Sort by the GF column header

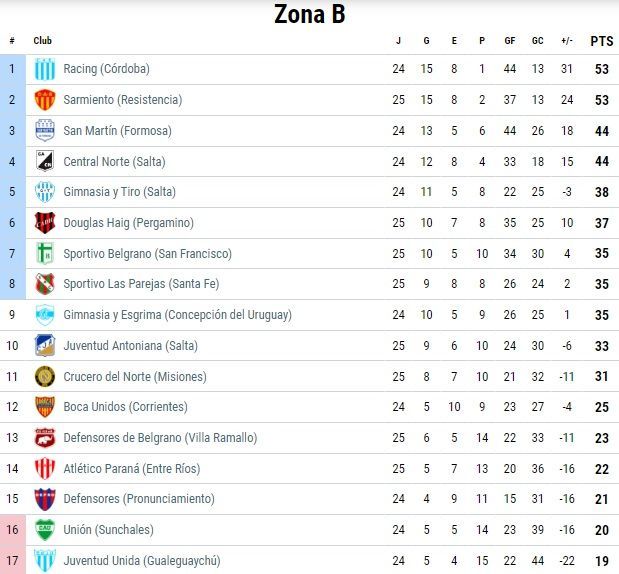point(510,41)
